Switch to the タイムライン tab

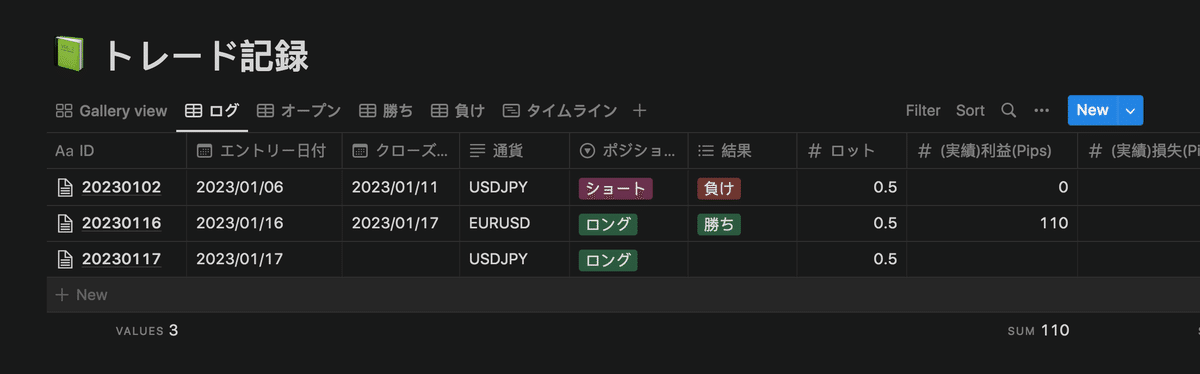[560, 110]
